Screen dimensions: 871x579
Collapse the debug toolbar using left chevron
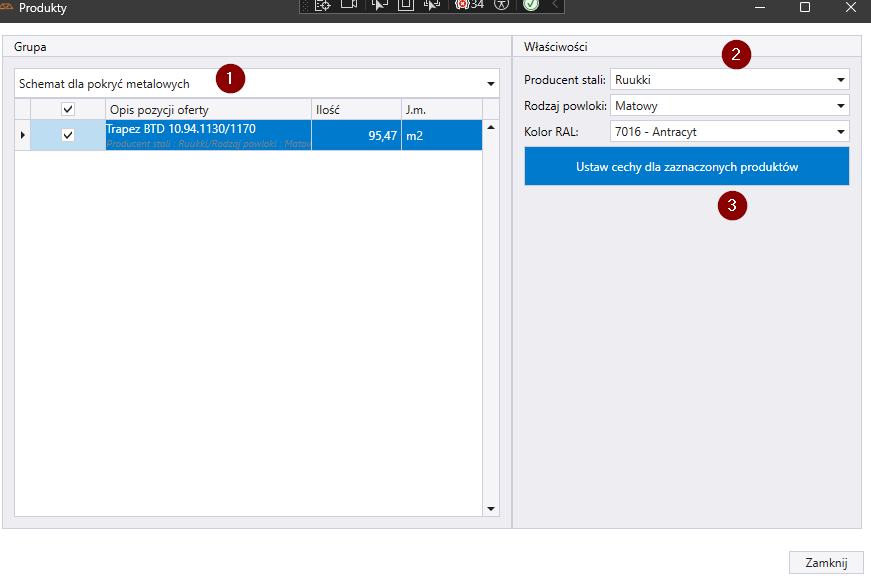555,5
